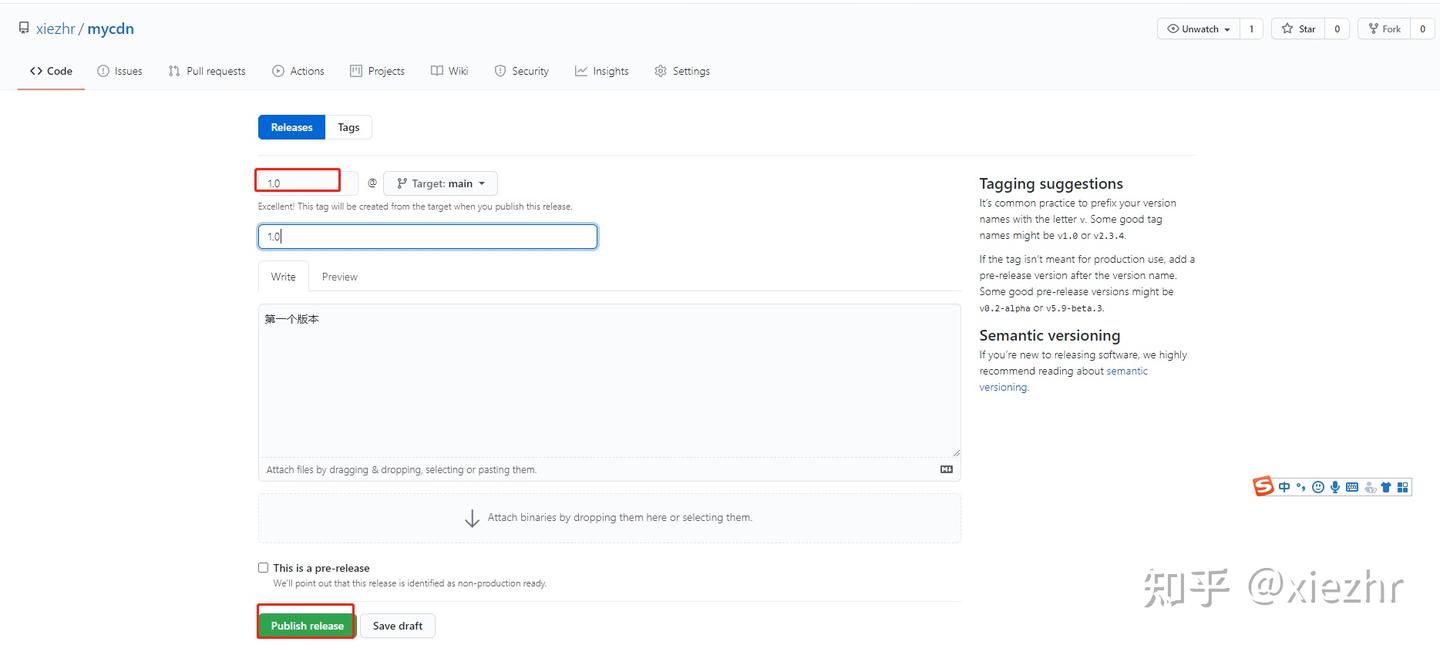Viewport: 1440px width, 645px height.
Task: Open the Actions workflow icon in repo nav
Action: tap(278, 71)
